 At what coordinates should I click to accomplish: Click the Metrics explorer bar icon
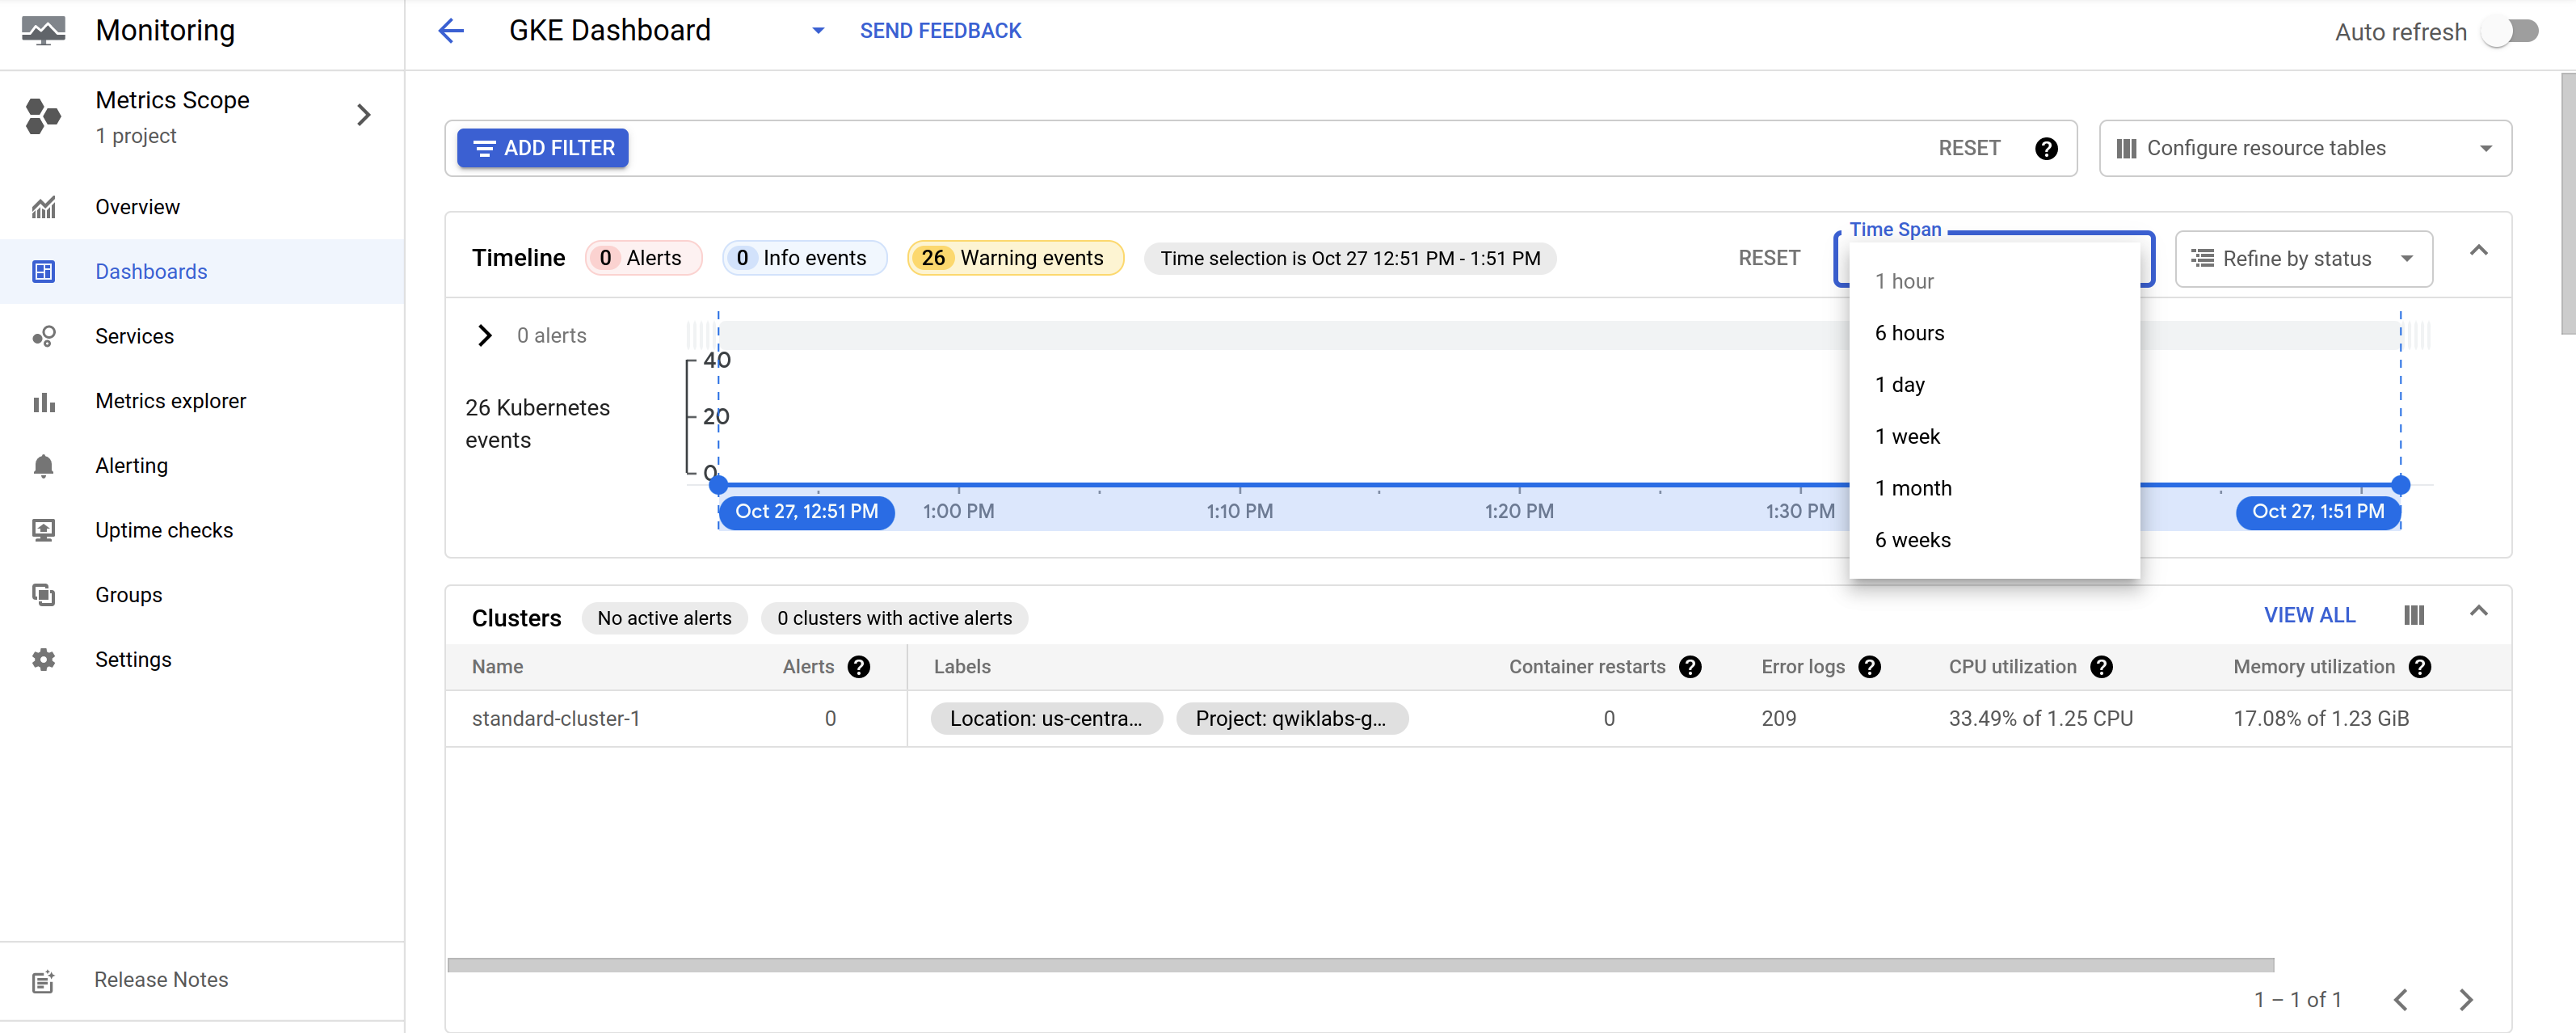point(43,401)
